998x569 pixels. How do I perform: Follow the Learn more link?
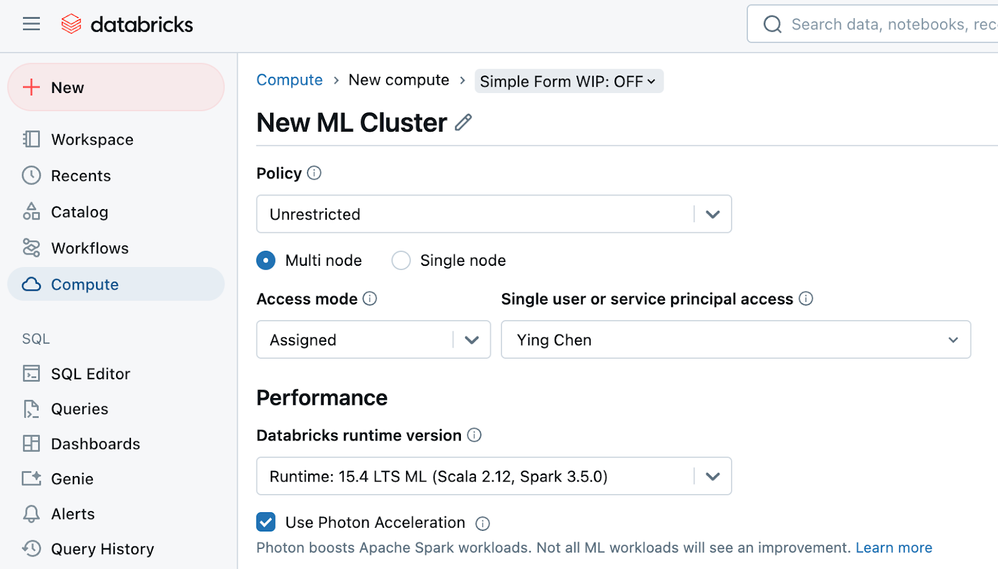[894, 548]
